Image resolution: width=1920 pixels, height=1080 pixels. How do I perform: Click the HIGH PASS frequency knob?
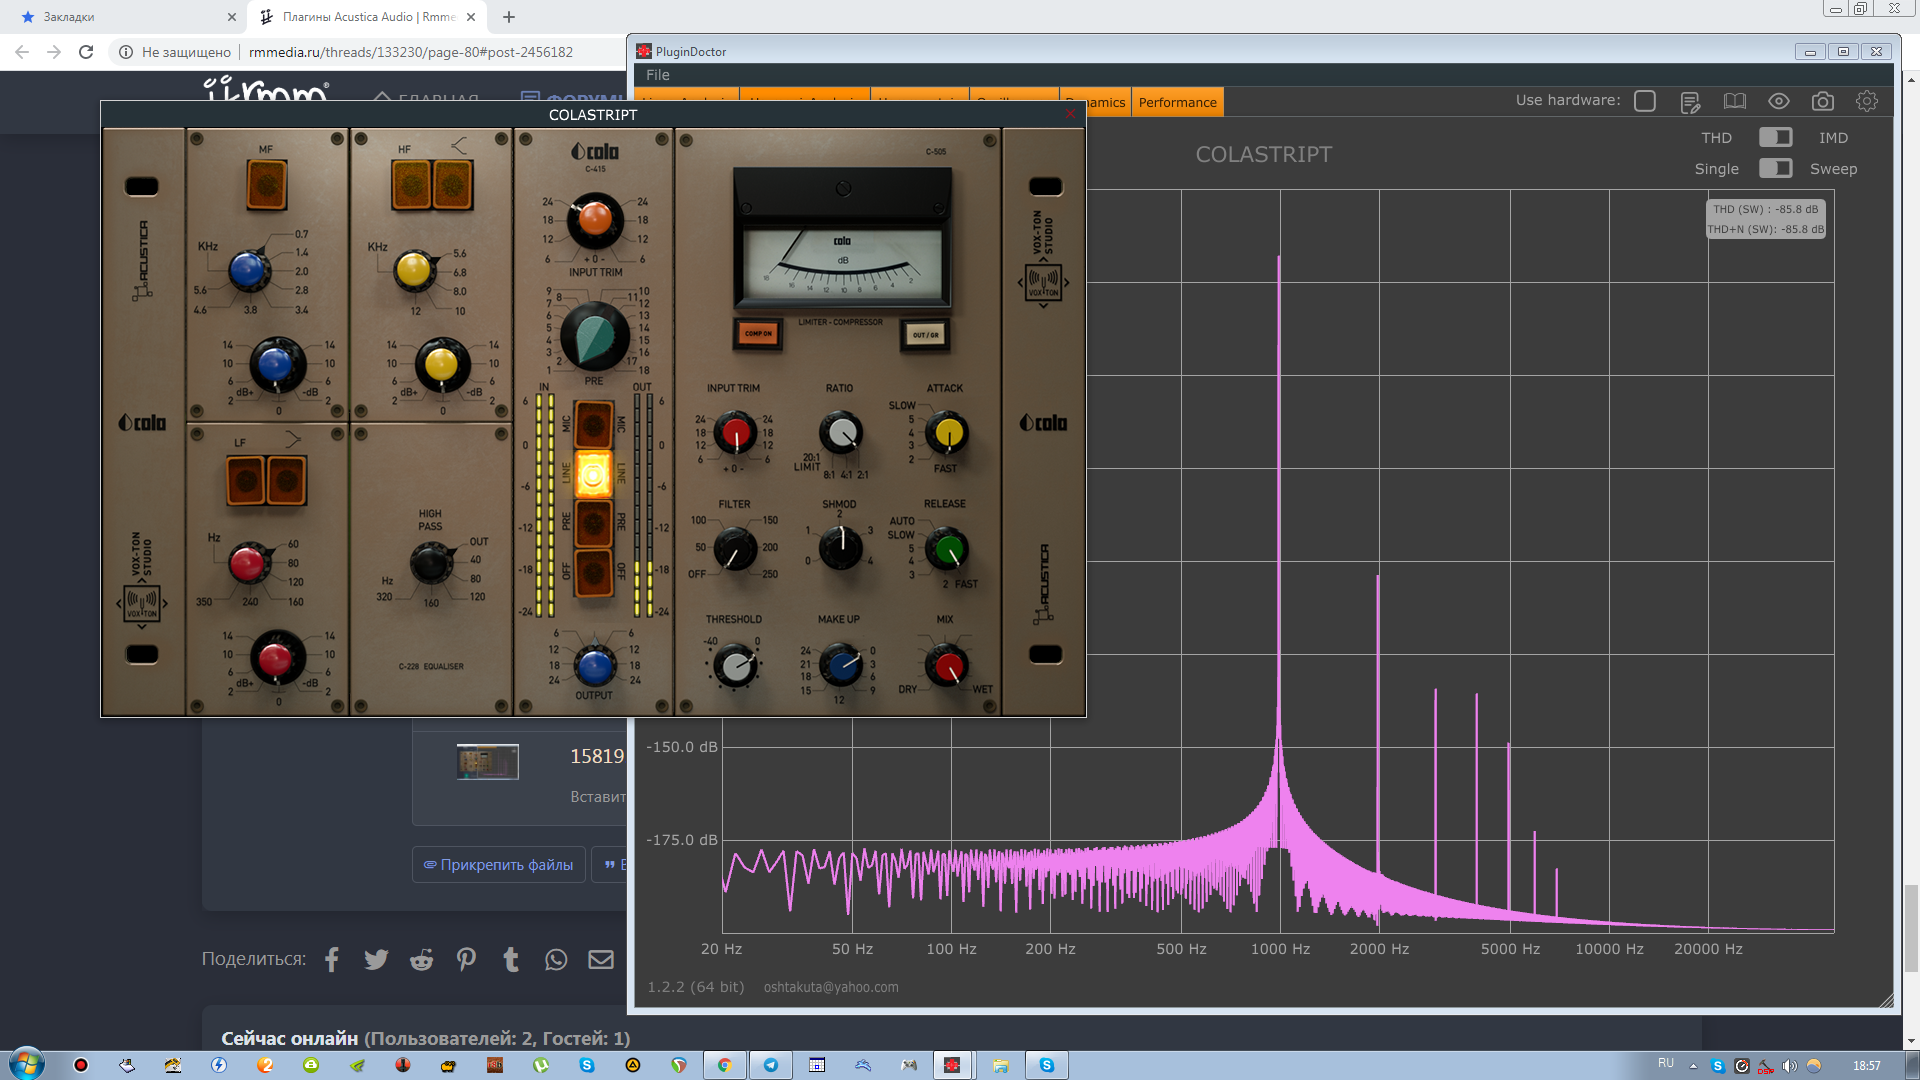point(432,563)
